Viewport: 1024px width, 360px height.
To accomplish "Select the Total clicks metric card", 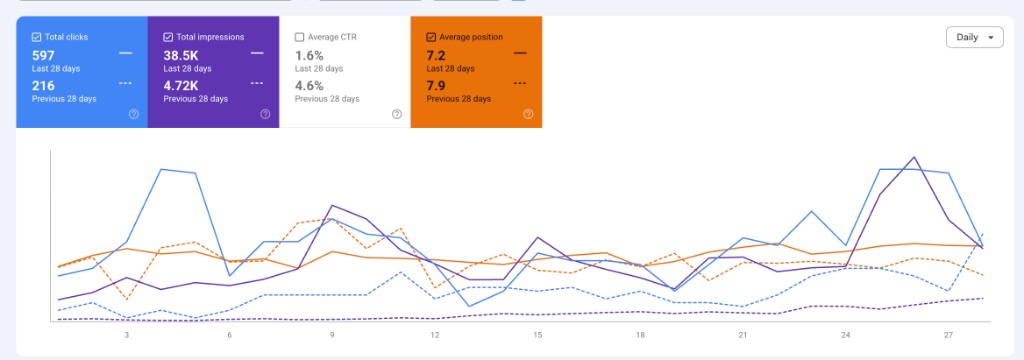I will tap(82, 72).
